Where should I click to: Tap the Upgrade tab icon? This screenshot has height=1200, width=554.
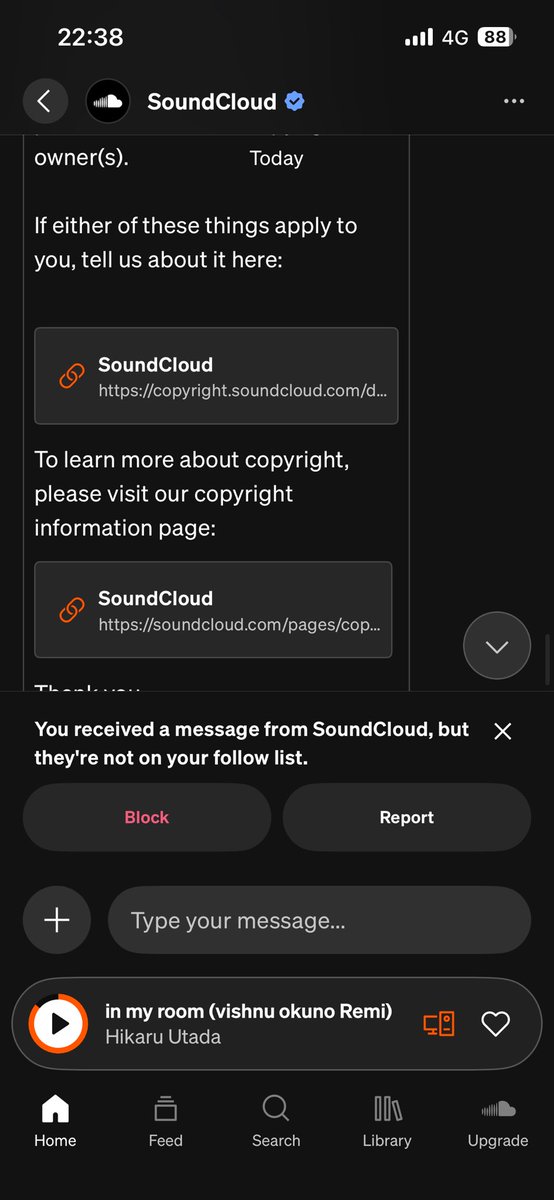click(x=498, y=1109)
